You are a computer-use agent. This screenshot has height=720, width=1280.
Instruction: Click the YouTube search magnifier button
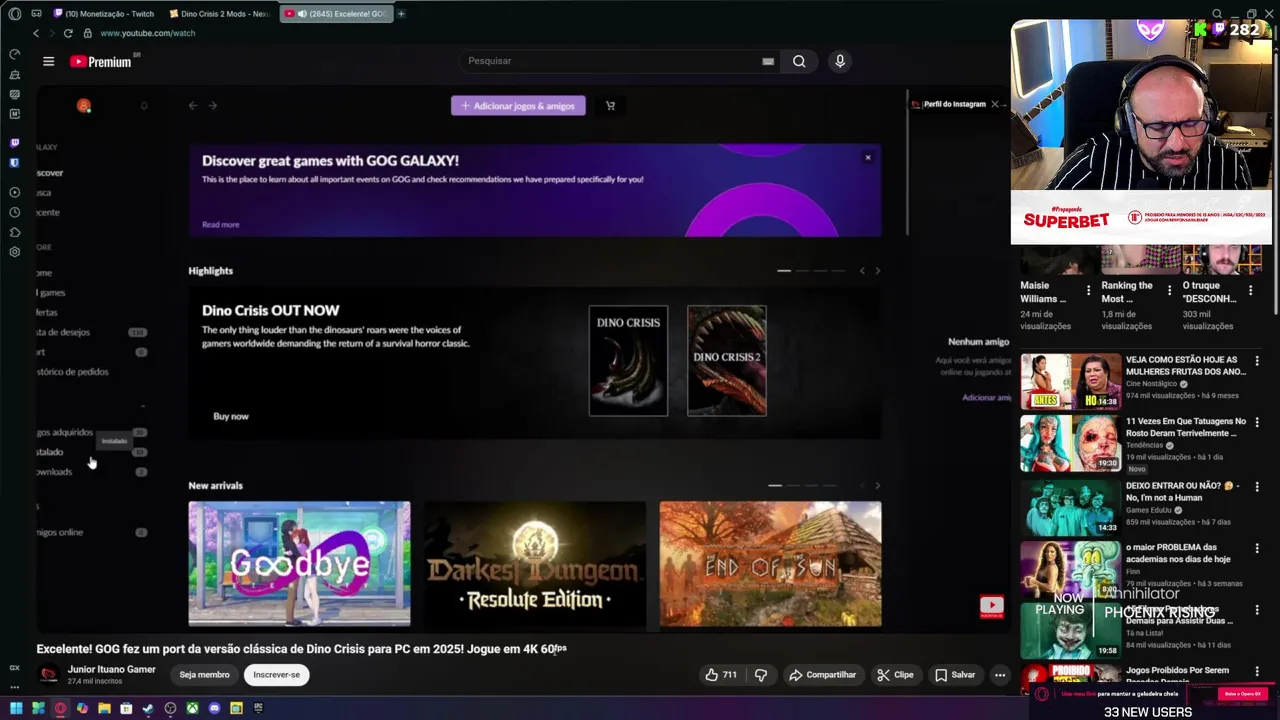click(799, 61)
